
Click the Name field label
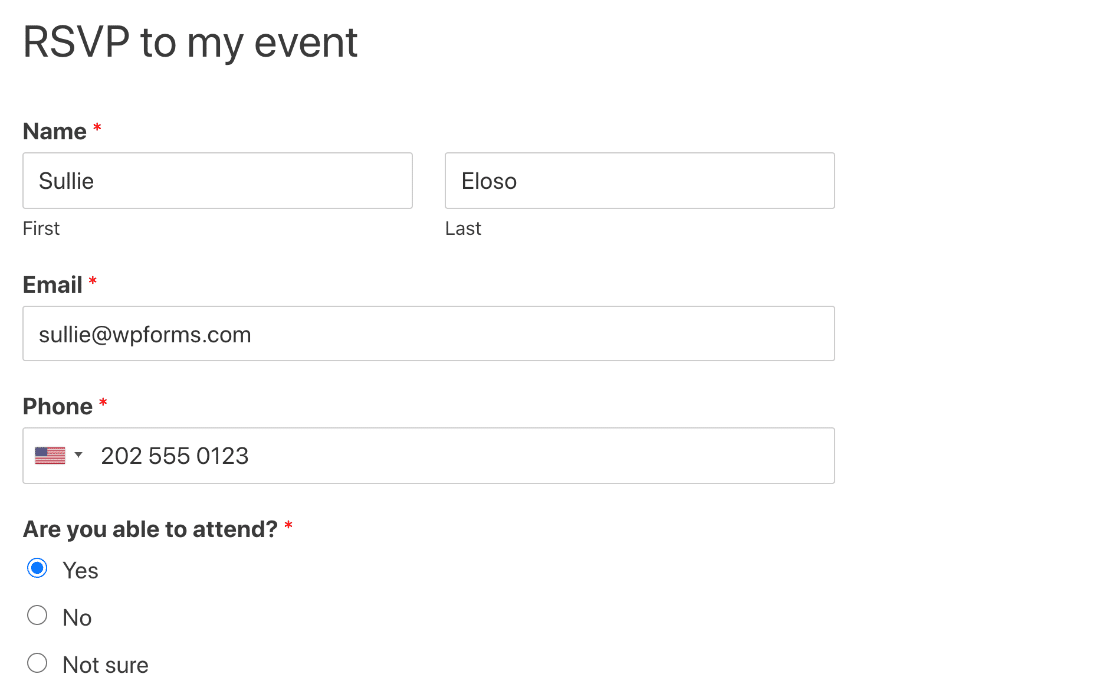[54, 131]
